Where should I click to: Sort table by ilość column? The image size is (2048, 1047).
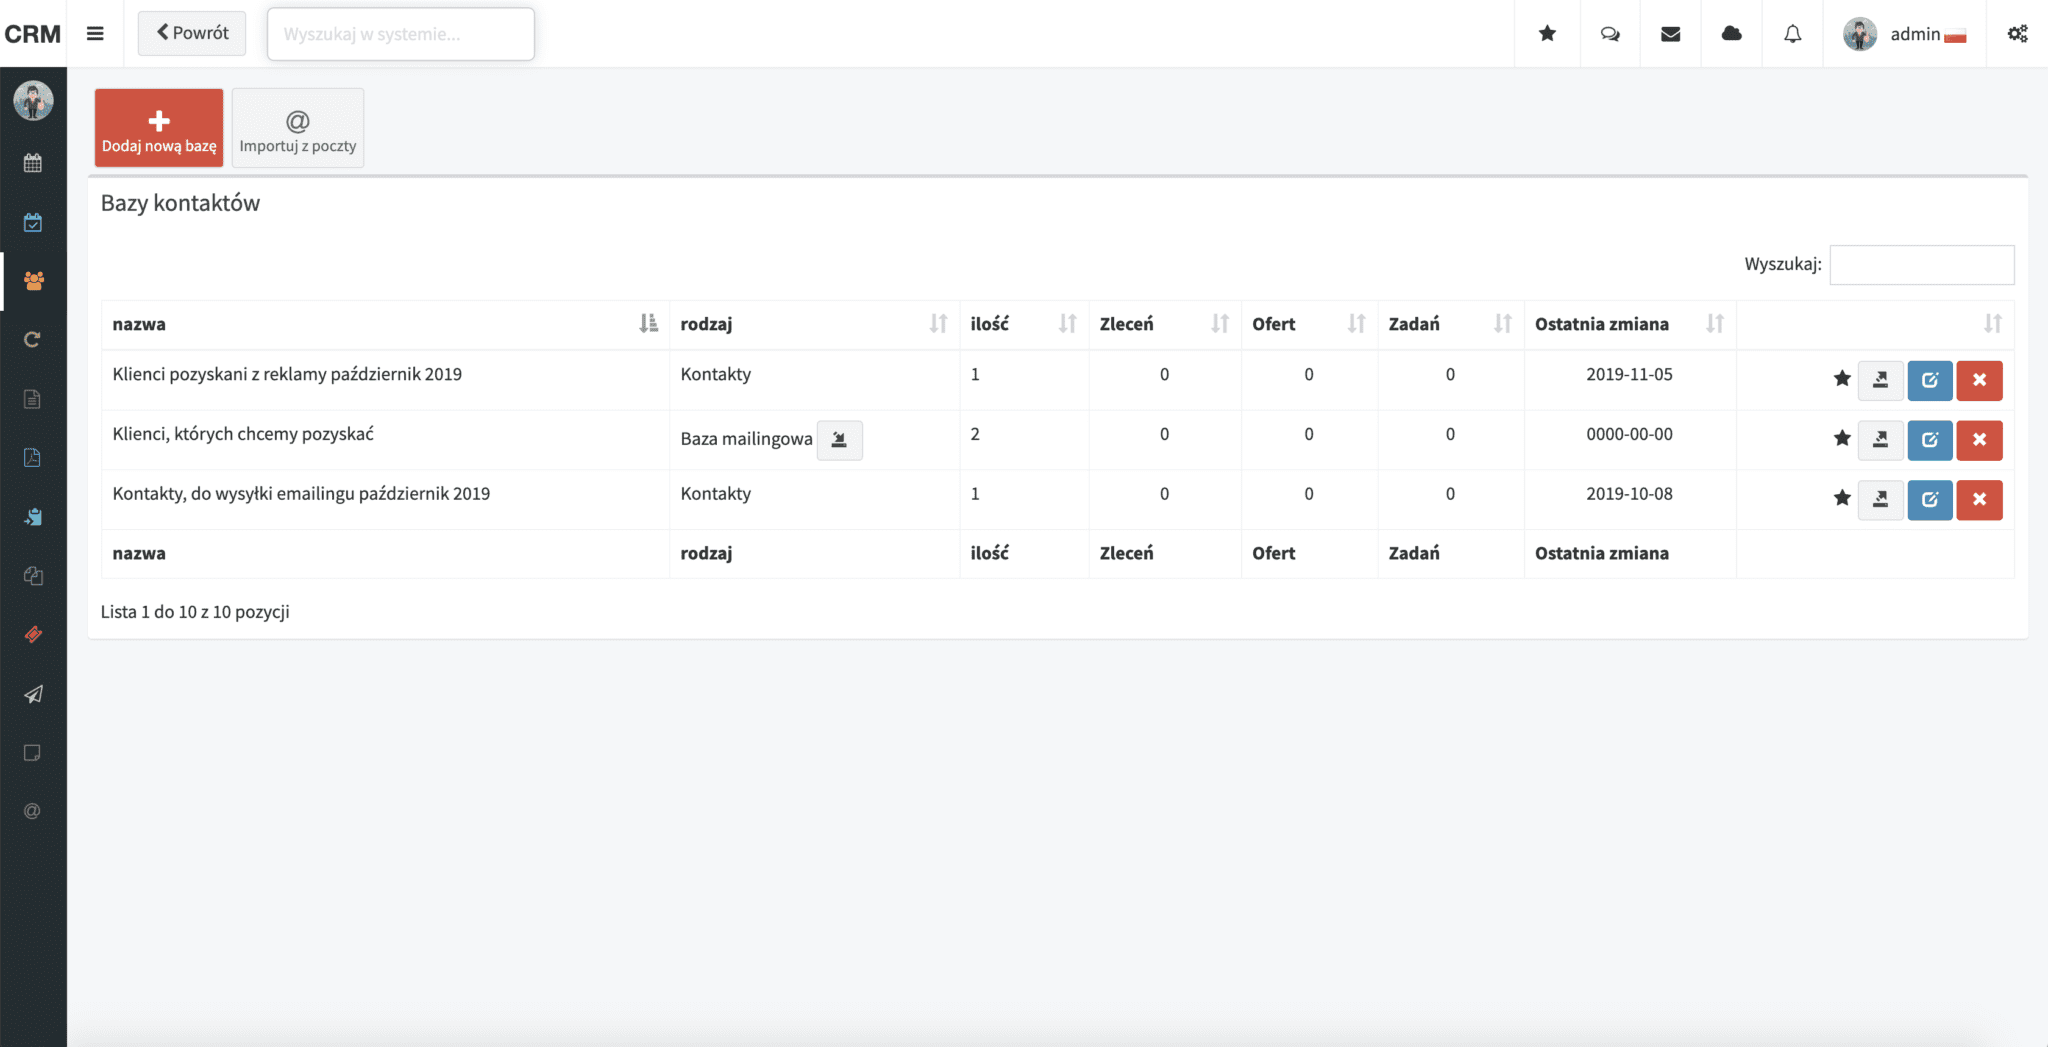1024,324
